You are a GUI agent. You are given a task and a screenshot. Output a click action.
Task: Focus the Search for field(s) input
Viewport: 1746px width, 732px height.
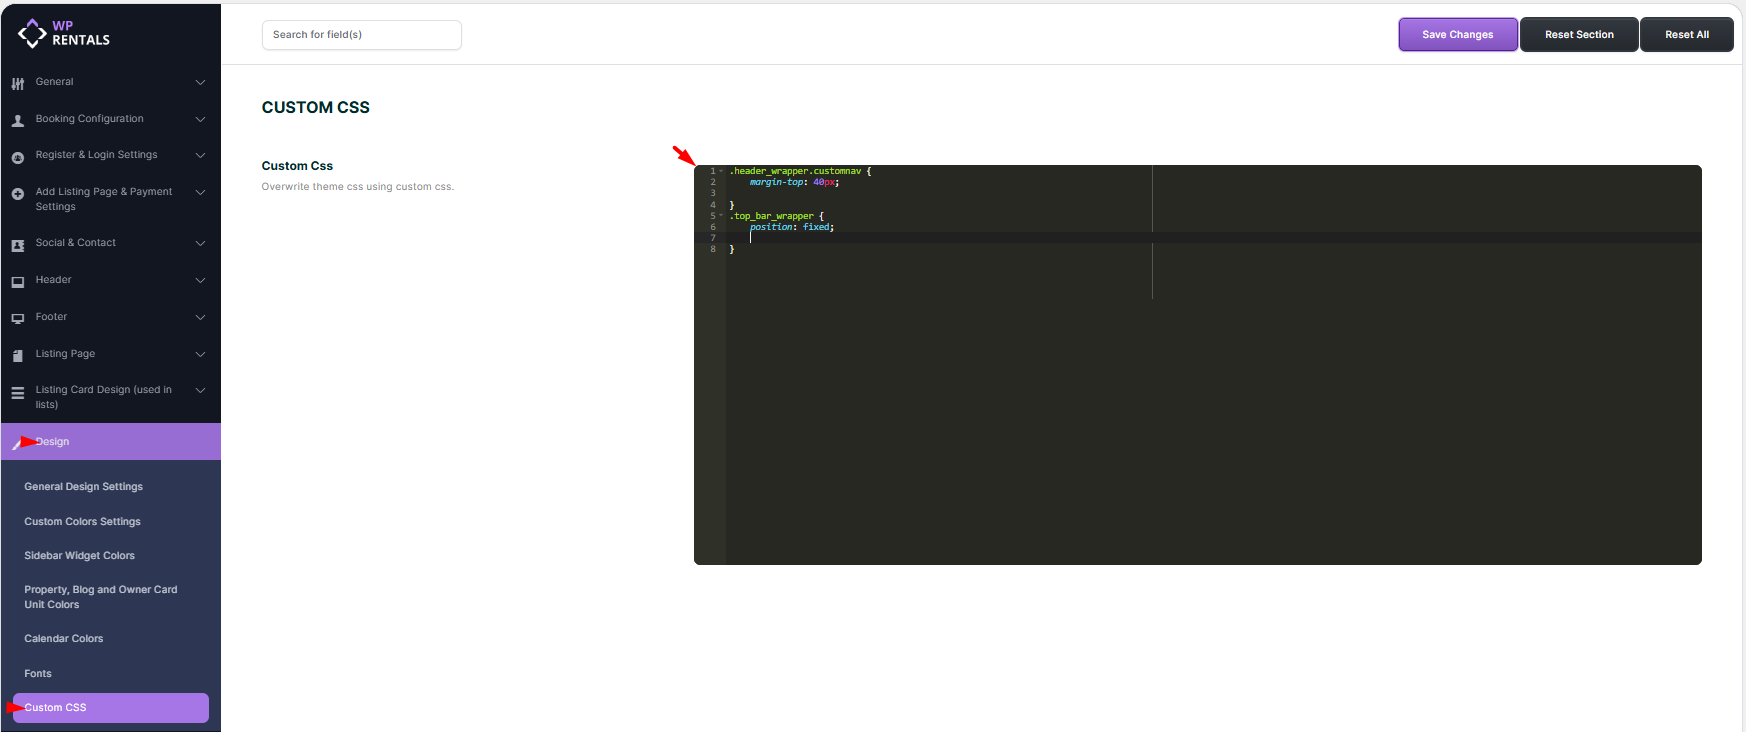[x=361, y=35]
